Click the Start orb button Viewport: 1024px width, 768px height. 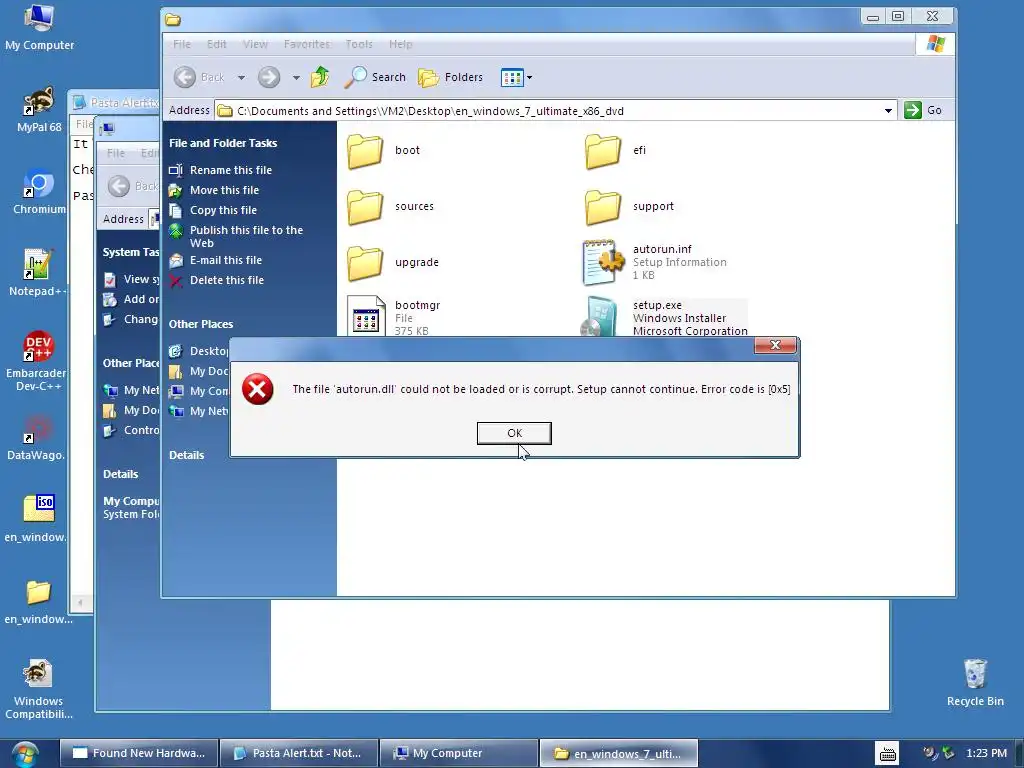pyautogui.click(x=25, y=754)
